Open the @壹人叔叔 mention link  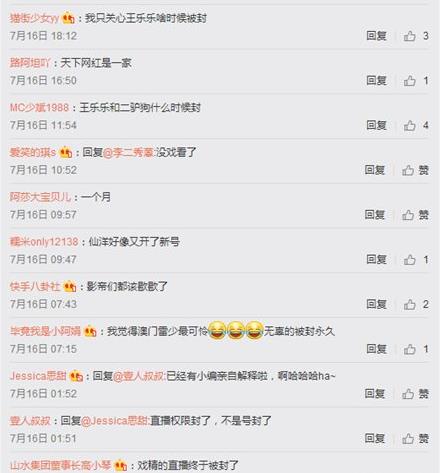[139, 376]
